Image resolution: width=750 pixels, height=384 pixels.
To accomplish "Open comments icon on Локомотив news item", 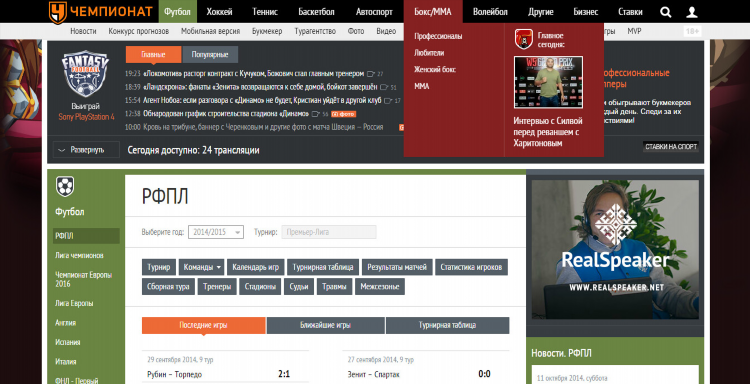I will [x=370, y=74].
